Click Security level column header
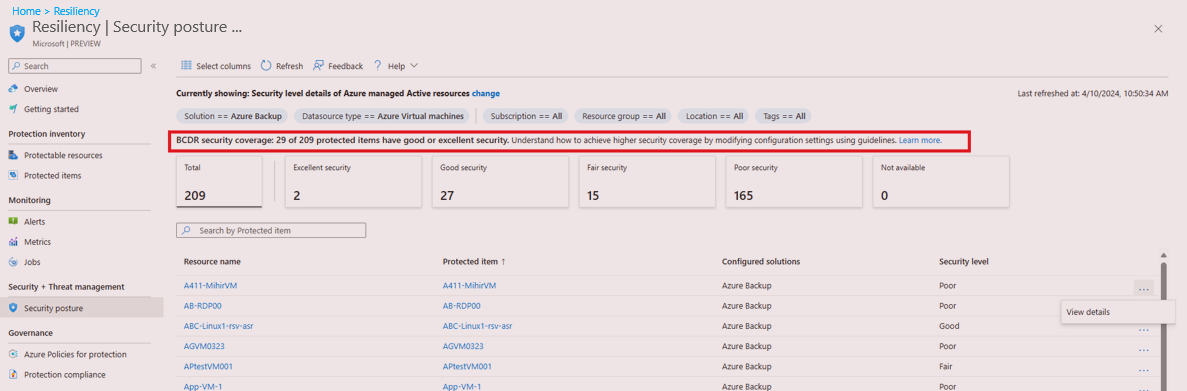The image size is (1187, 391). [964, 261]
